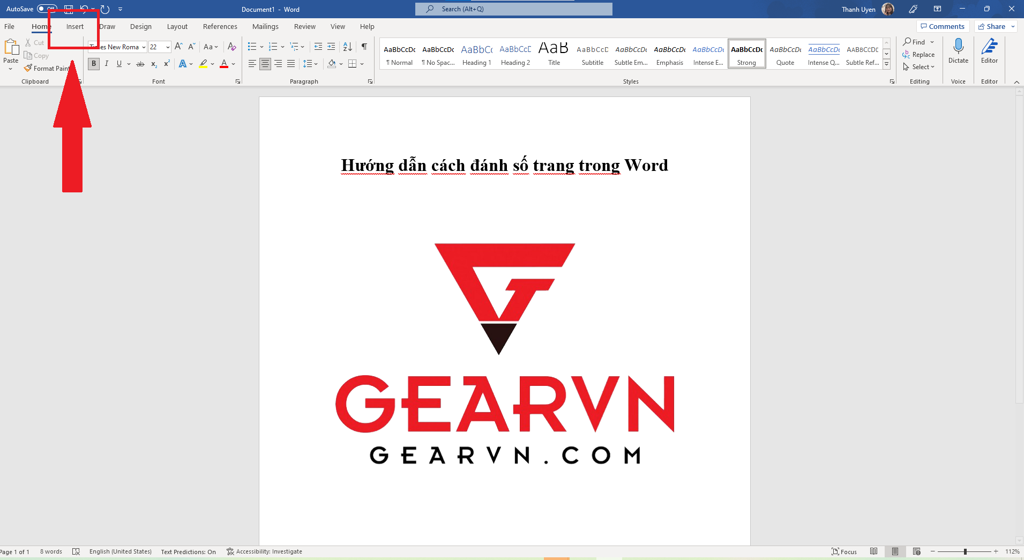
Task: Apply the Title style
Action: click(x=554, y=54)
